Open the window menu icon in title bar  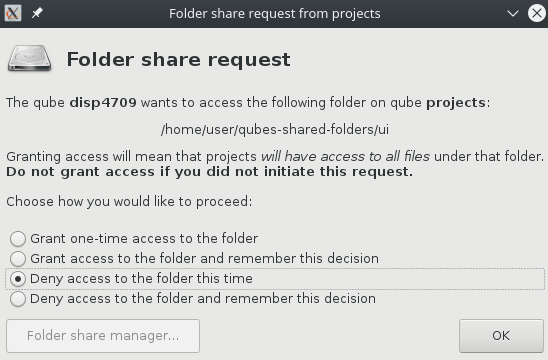[13, 13]
